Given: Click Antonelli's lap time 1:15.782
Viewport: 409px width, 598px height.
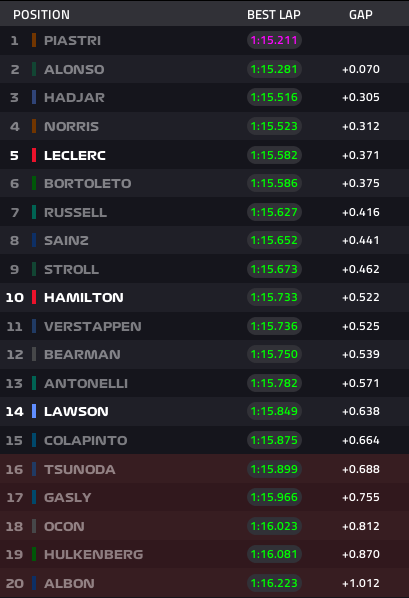Looking at the screenshot, I should [274, 383].
